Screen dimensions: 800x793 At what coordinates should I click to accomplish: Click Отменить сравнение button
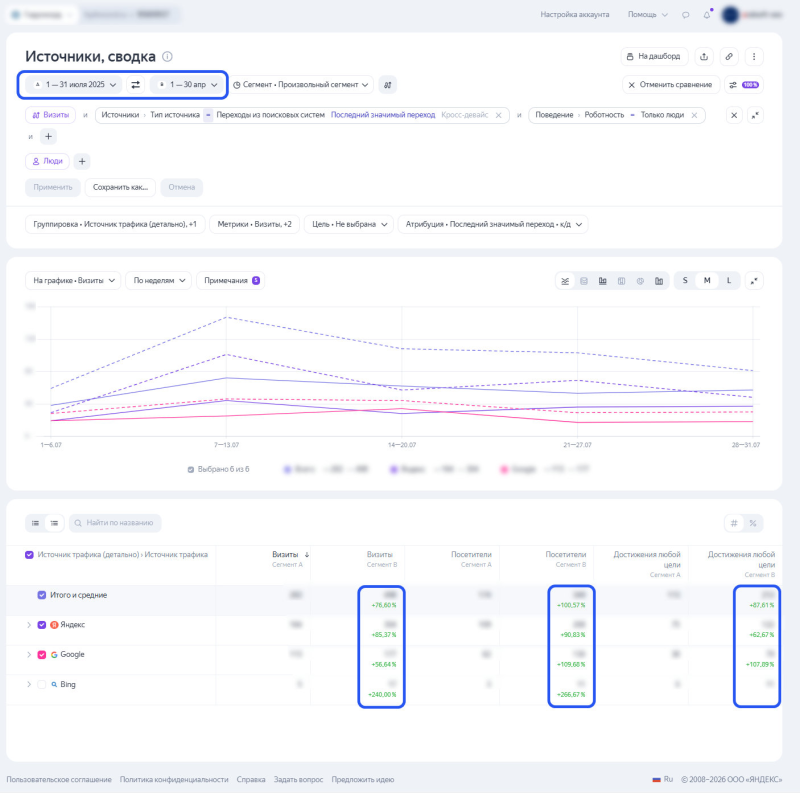pos(671,85)
